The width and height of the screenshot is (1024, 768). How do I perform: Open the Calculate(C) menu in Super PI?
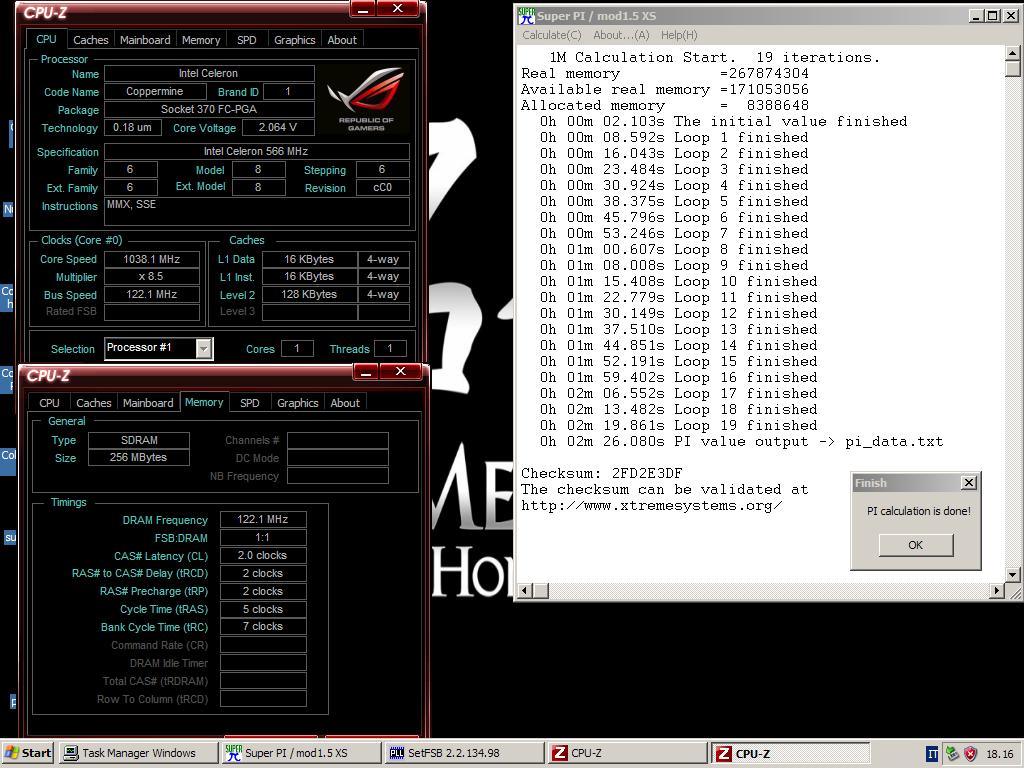click(x=551, y=35)
